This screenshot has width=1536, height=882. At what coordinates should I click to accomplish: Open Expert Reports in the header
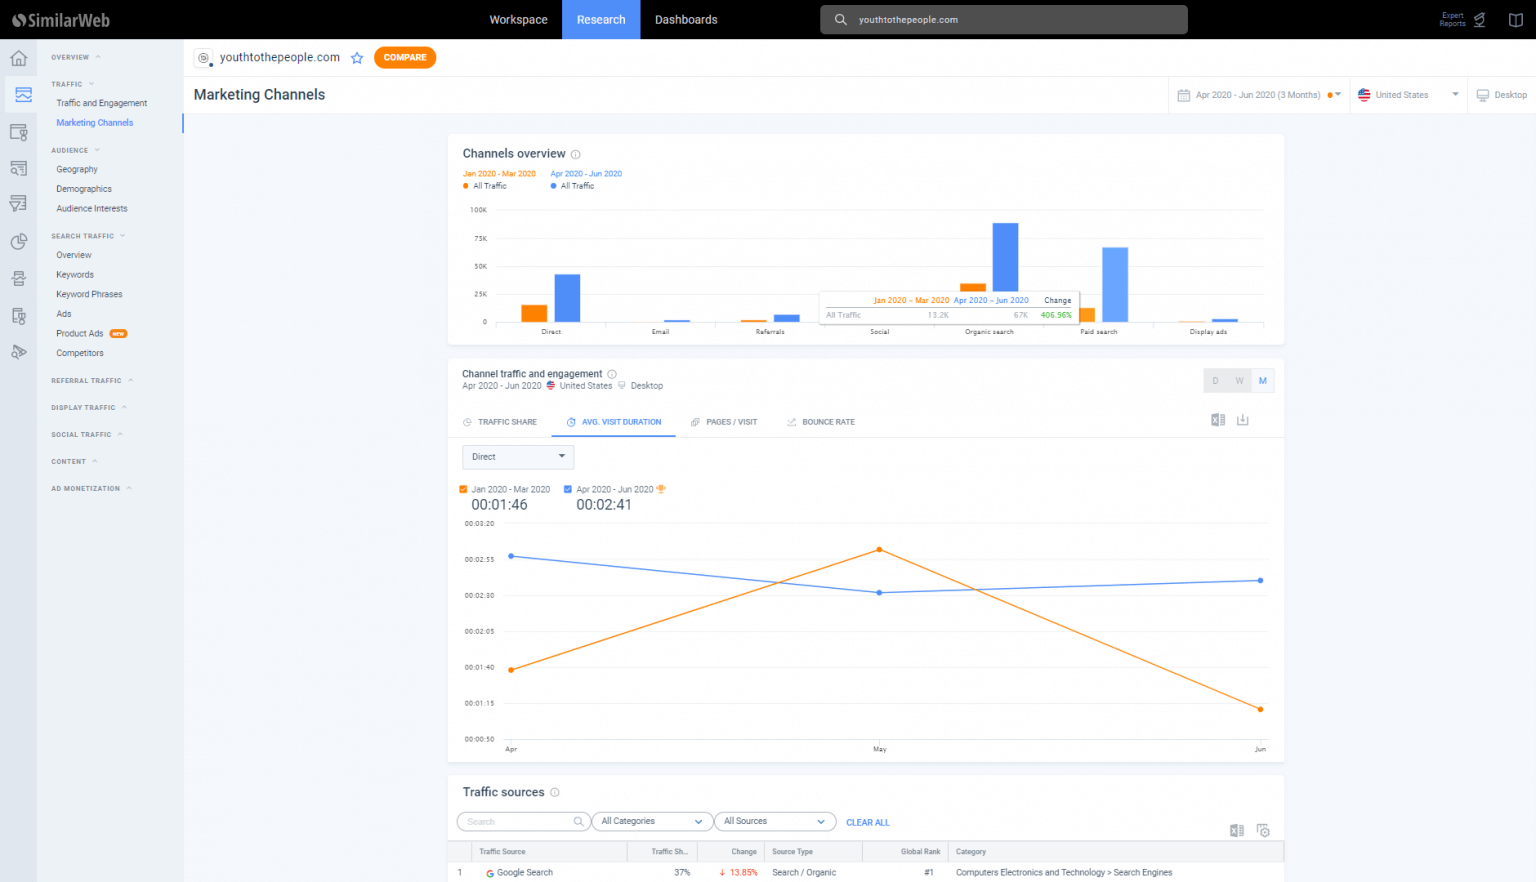click(1463, 19)
